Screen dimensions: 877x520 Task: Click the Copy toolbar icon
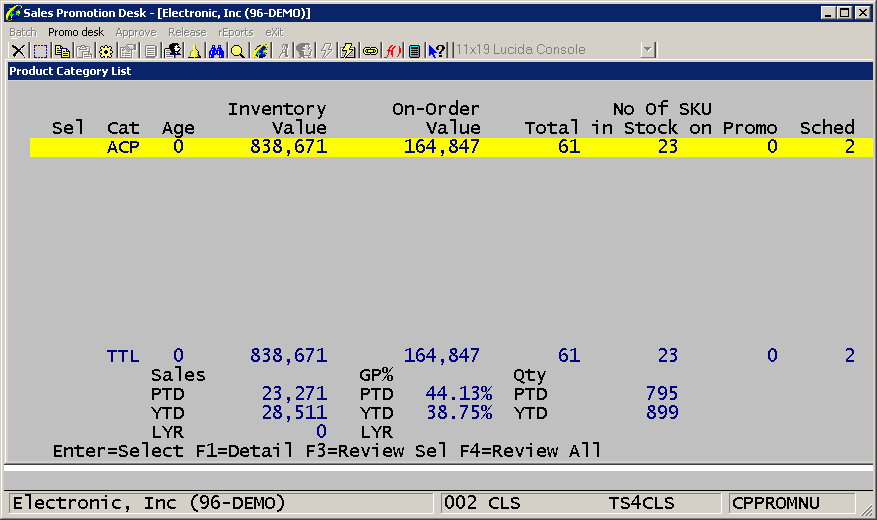pyautogui.click(x=62, y=51)
